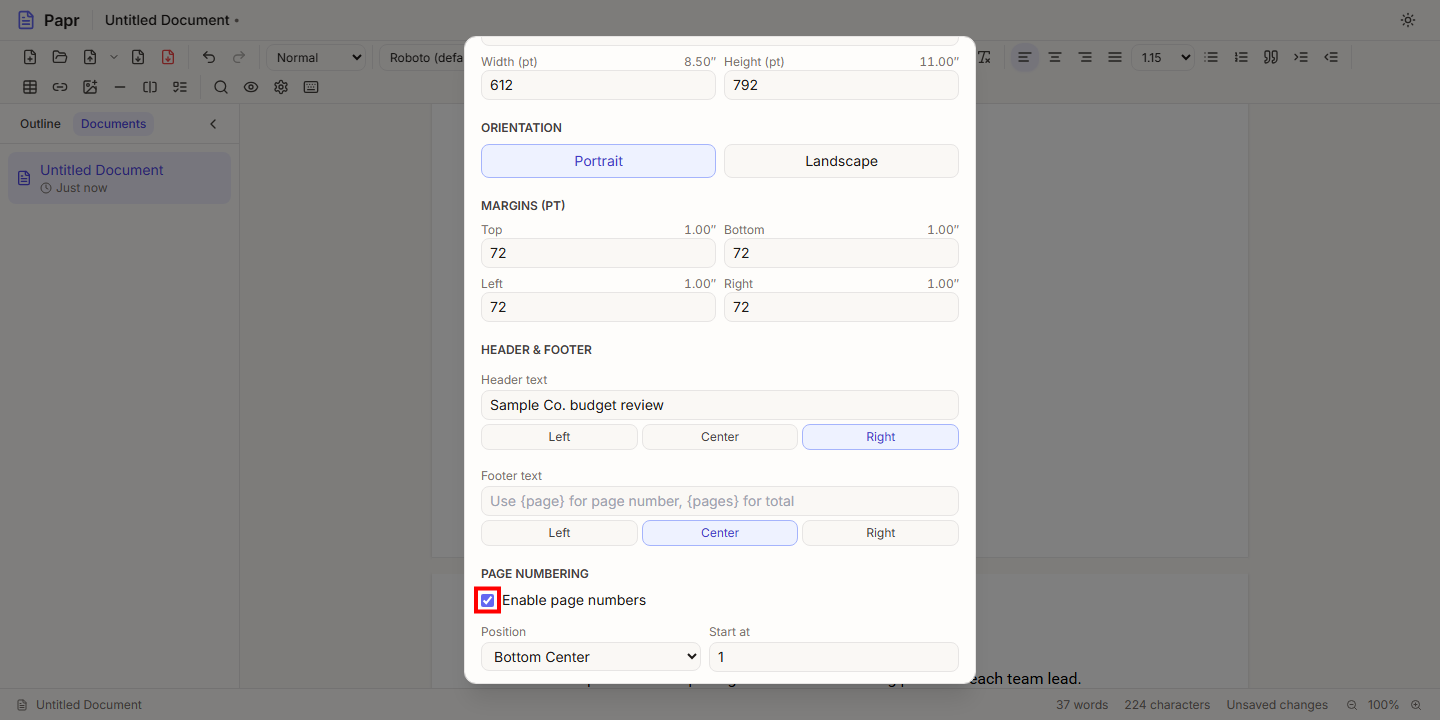Create a new document from toolbar
The height and width of the screenshot is (720, 1440).
pos(30,57)
